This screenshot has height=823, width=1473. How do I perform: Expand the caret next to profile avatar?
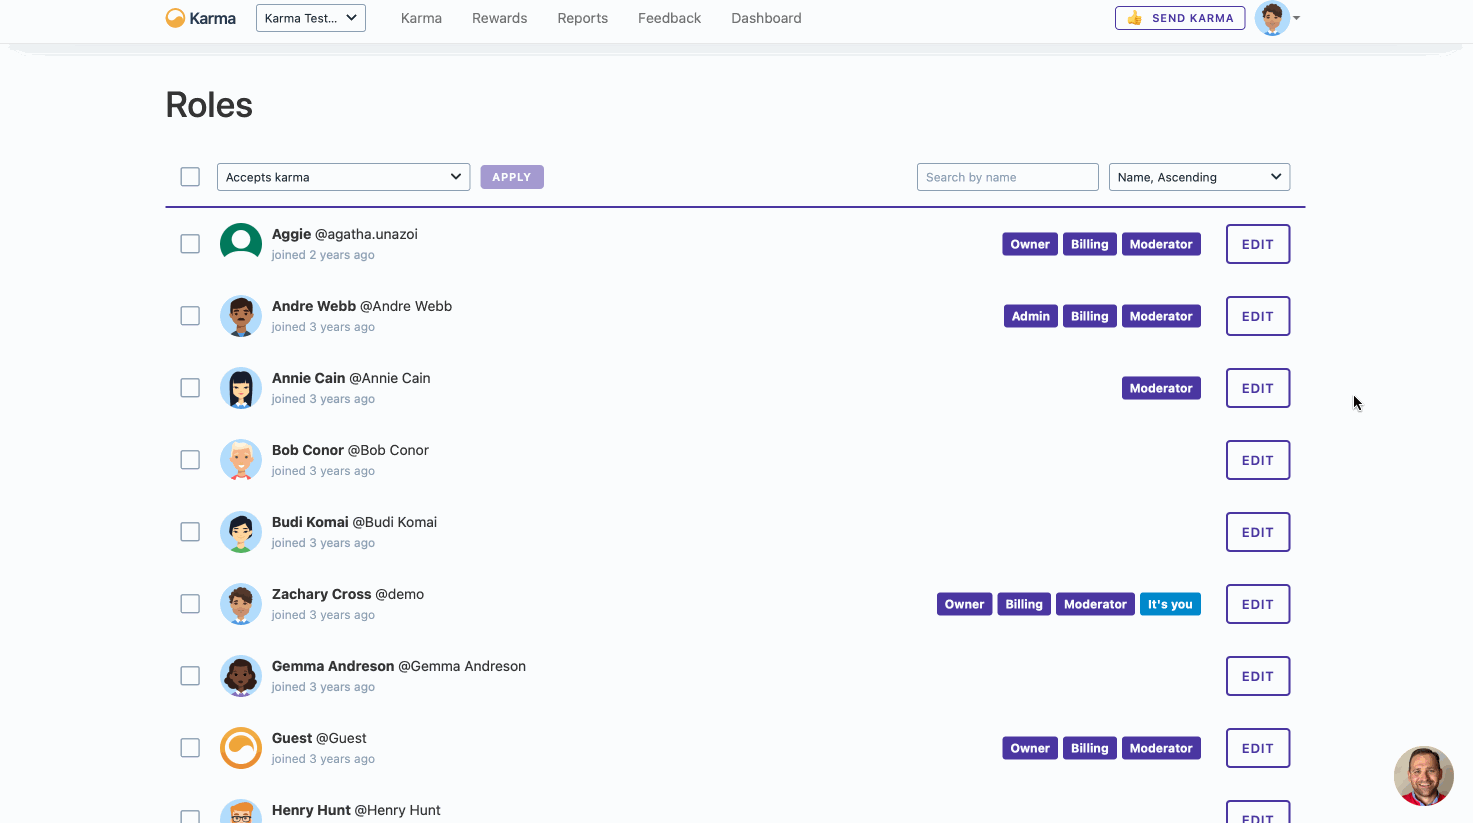[1297, 18]
